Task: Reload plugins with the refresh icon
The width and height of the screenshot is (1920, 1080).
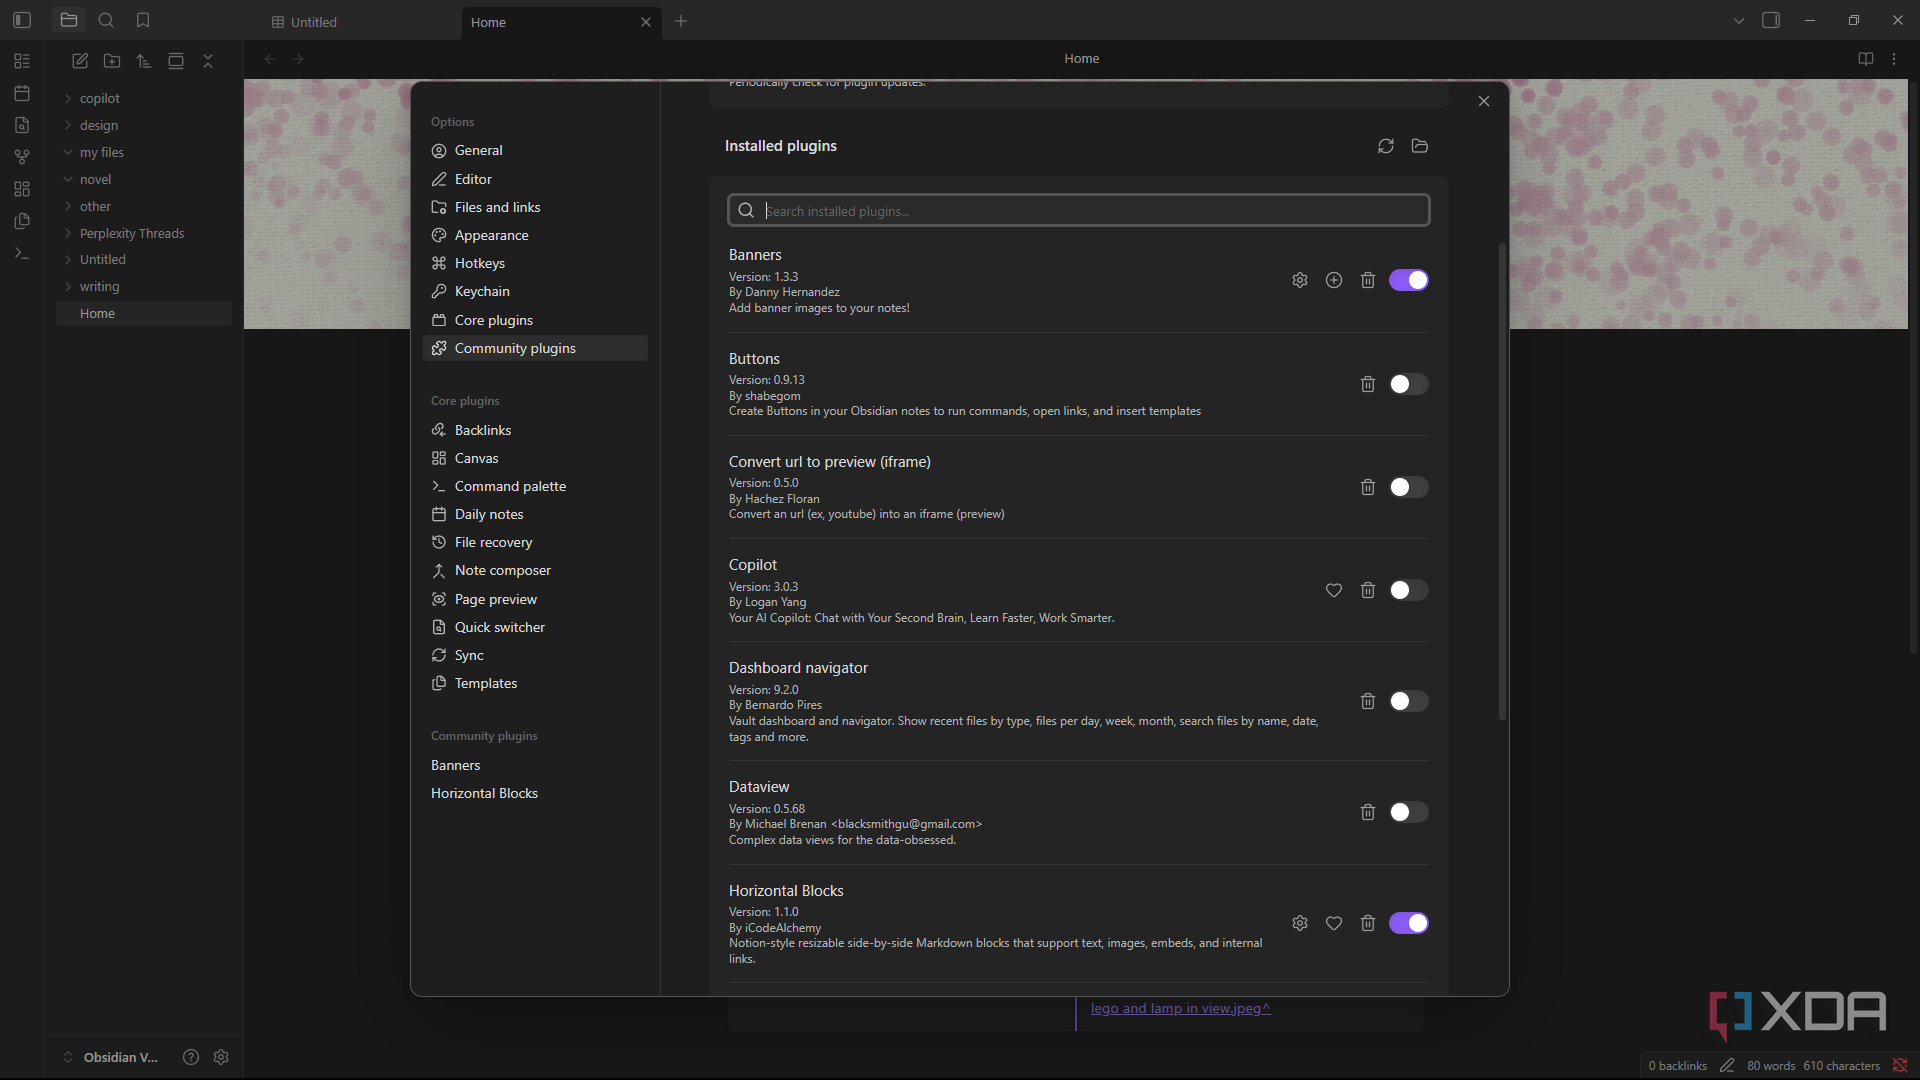Action: pyautogui.click(x=1386, y=146)
